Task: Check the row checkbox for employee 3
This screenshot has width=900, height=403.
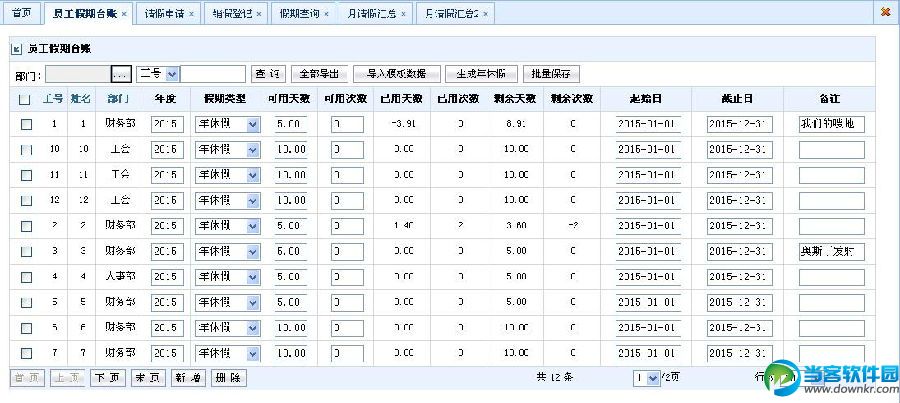Action: pyautogui.click(x=26, y=251)
